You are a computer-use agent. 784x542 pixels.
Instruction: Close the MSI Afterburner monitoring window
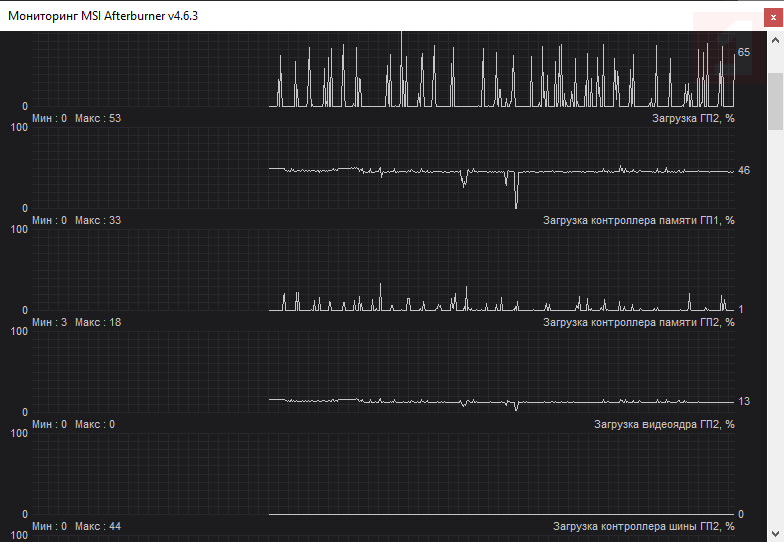[773, 18]
